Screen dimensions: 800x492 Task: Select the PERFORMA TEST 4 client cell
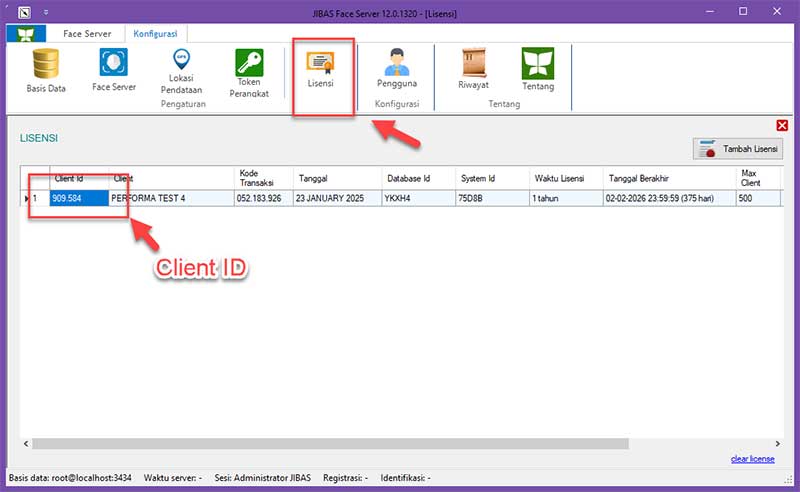pyautogui.click(x=171, y=198)
